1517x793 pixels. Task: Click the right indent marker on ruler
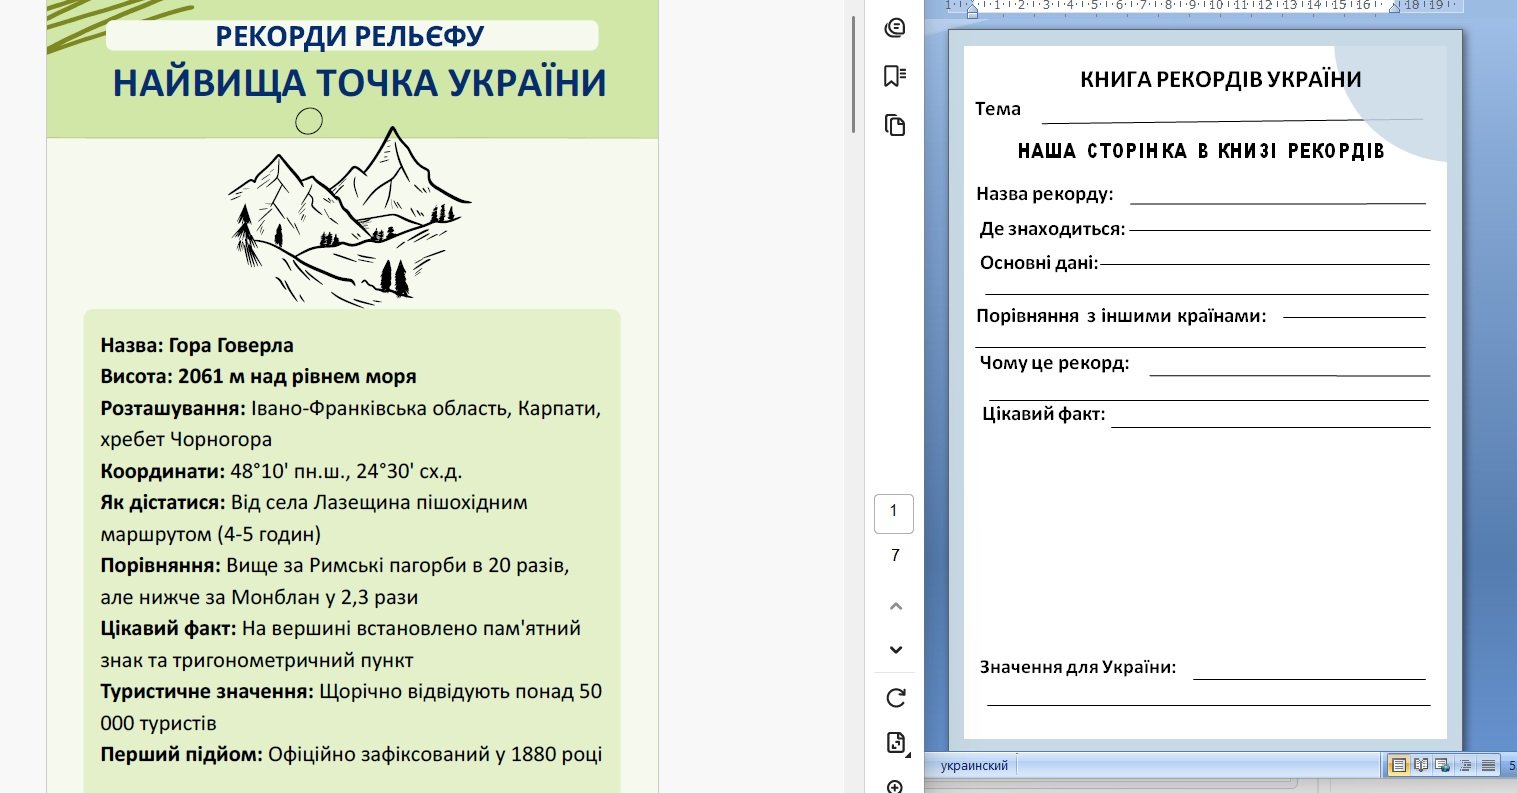[1394, 7]
